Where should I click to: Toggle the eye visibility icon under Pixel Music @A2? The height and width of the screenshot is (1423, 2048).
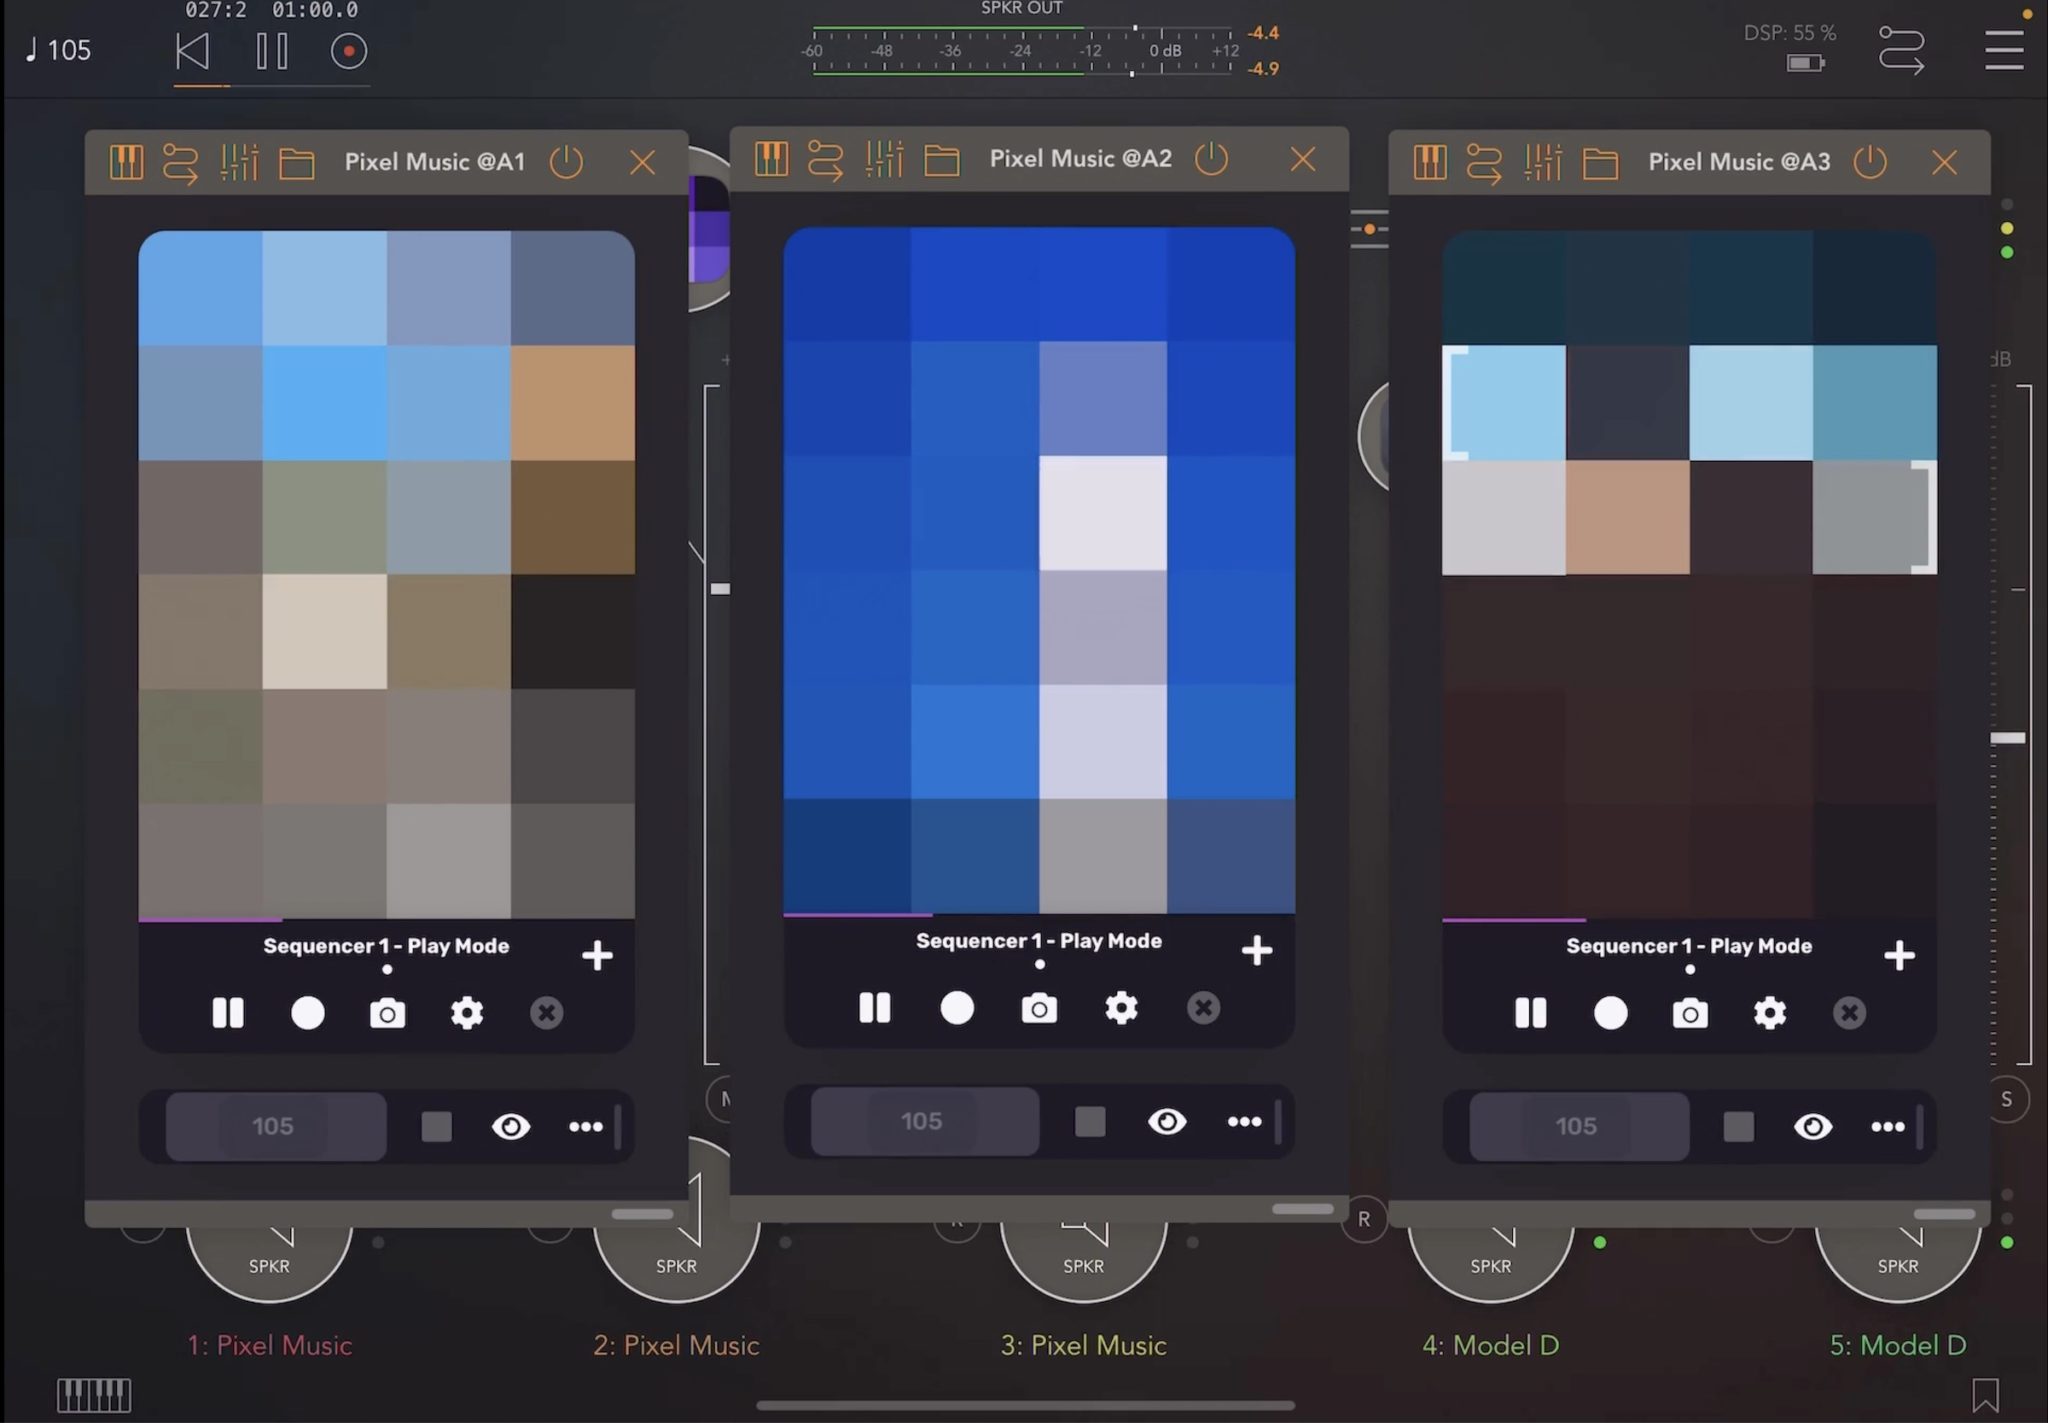point(1167,1122)
